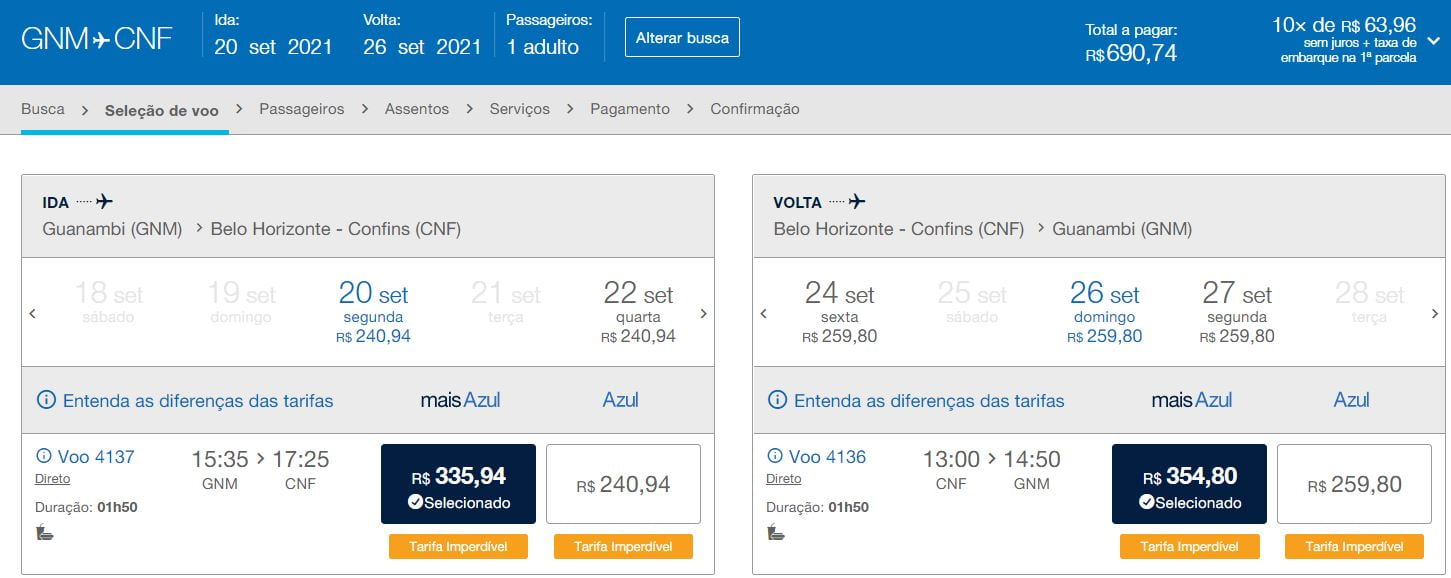Click the Alterar busca button
This screenshot has width=1451, height=578.
point(682,37)
